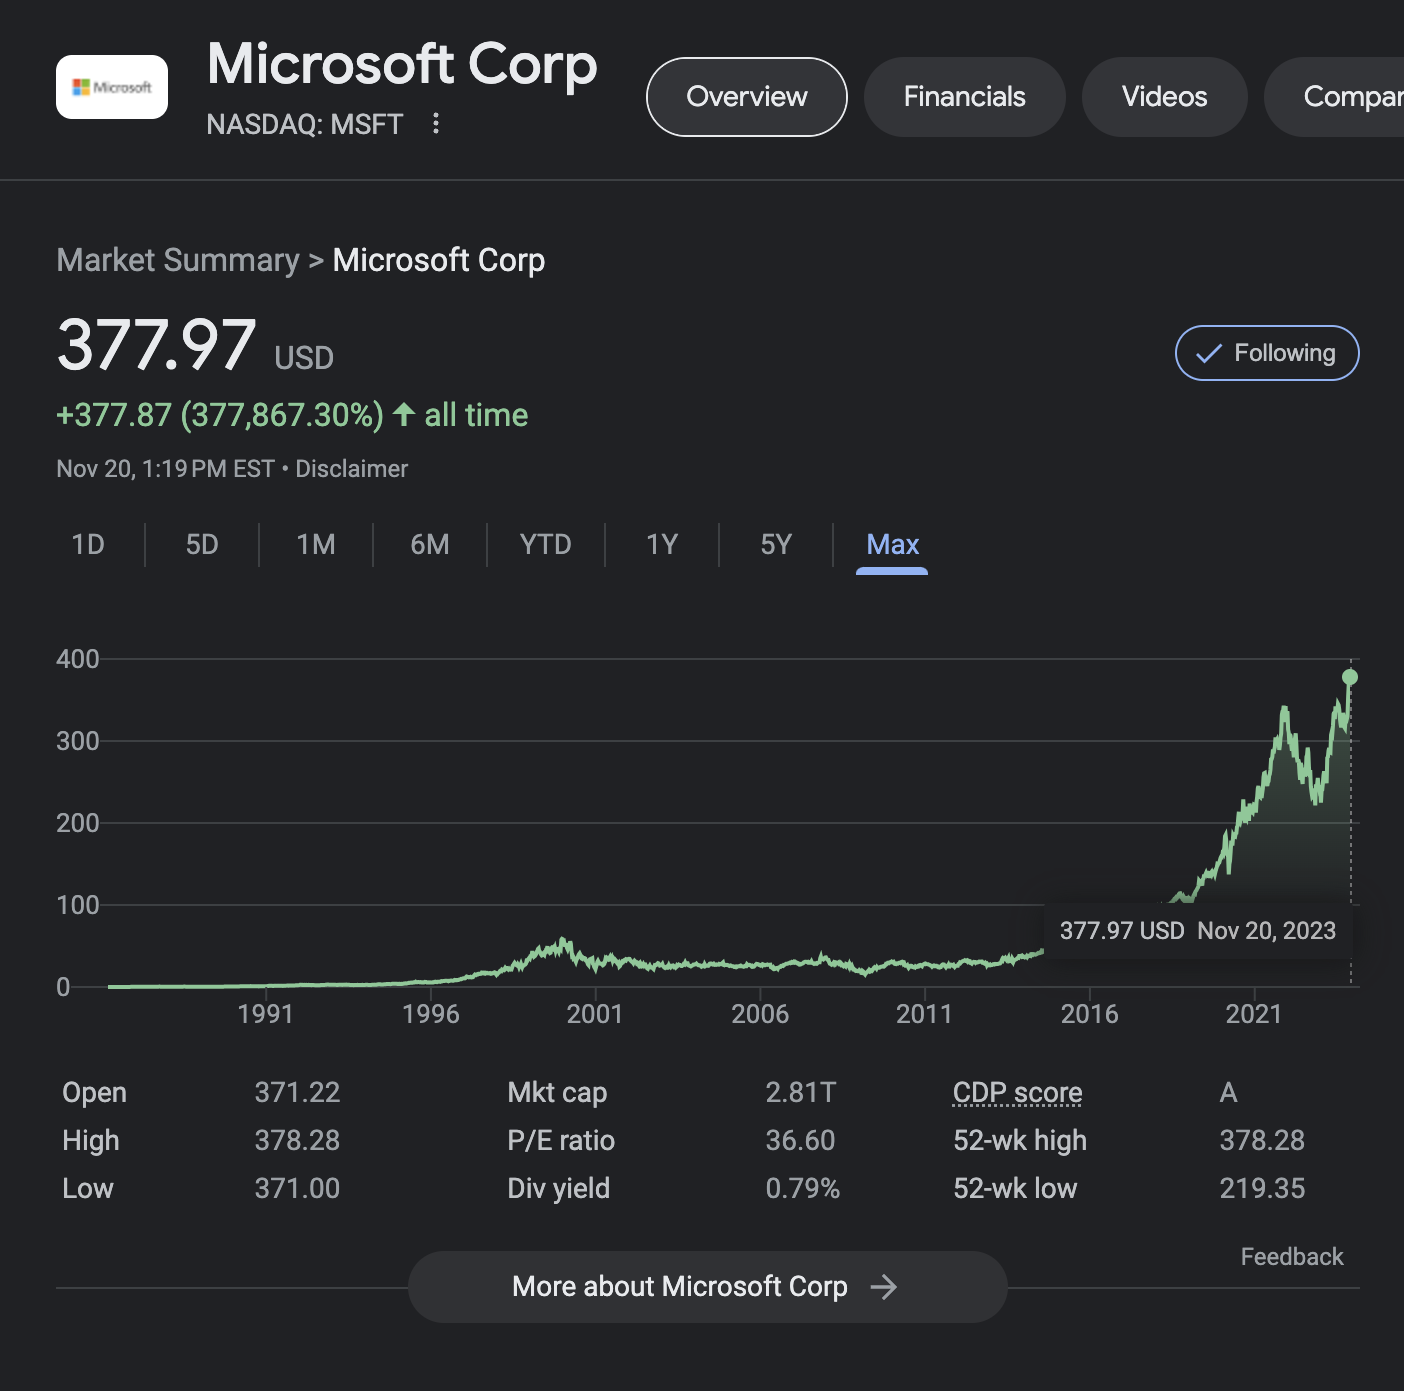
Task: Open the three-dot menu beside NASDAQ: MSFT
Action: pos(437,124)
